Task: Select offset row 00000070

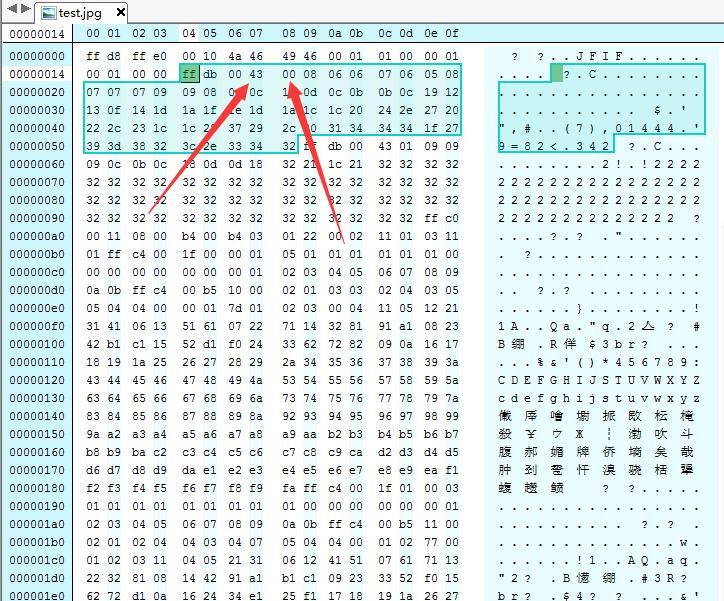Action: (x=37, y=182)
